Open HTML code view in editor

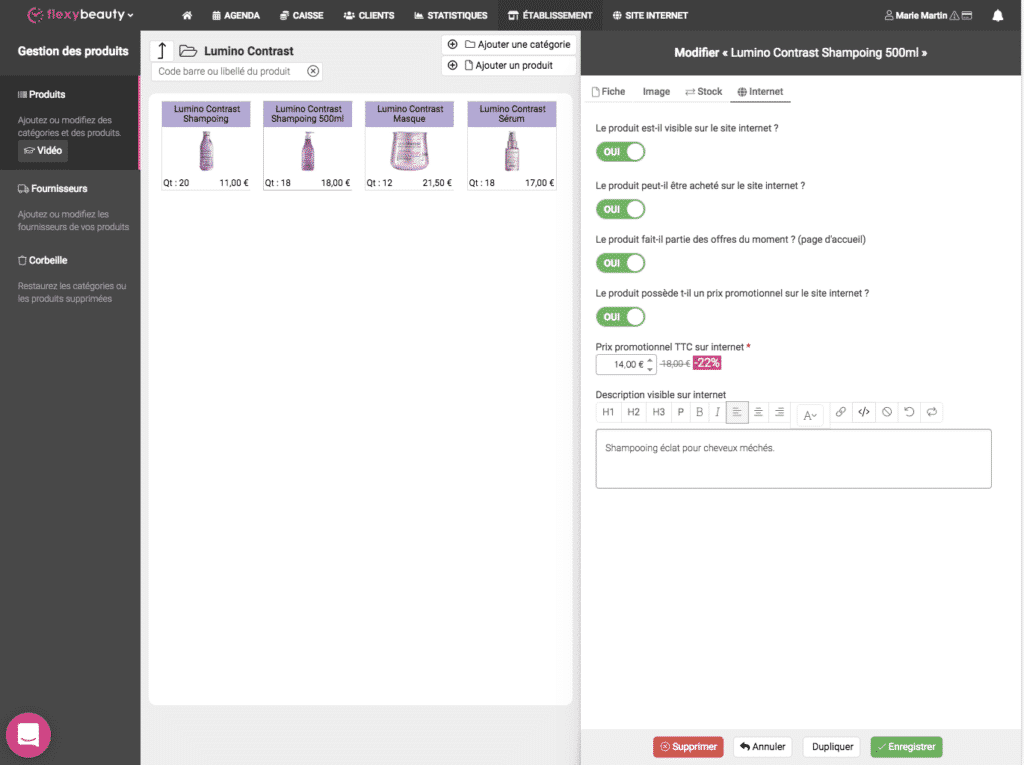pos(863,412)
